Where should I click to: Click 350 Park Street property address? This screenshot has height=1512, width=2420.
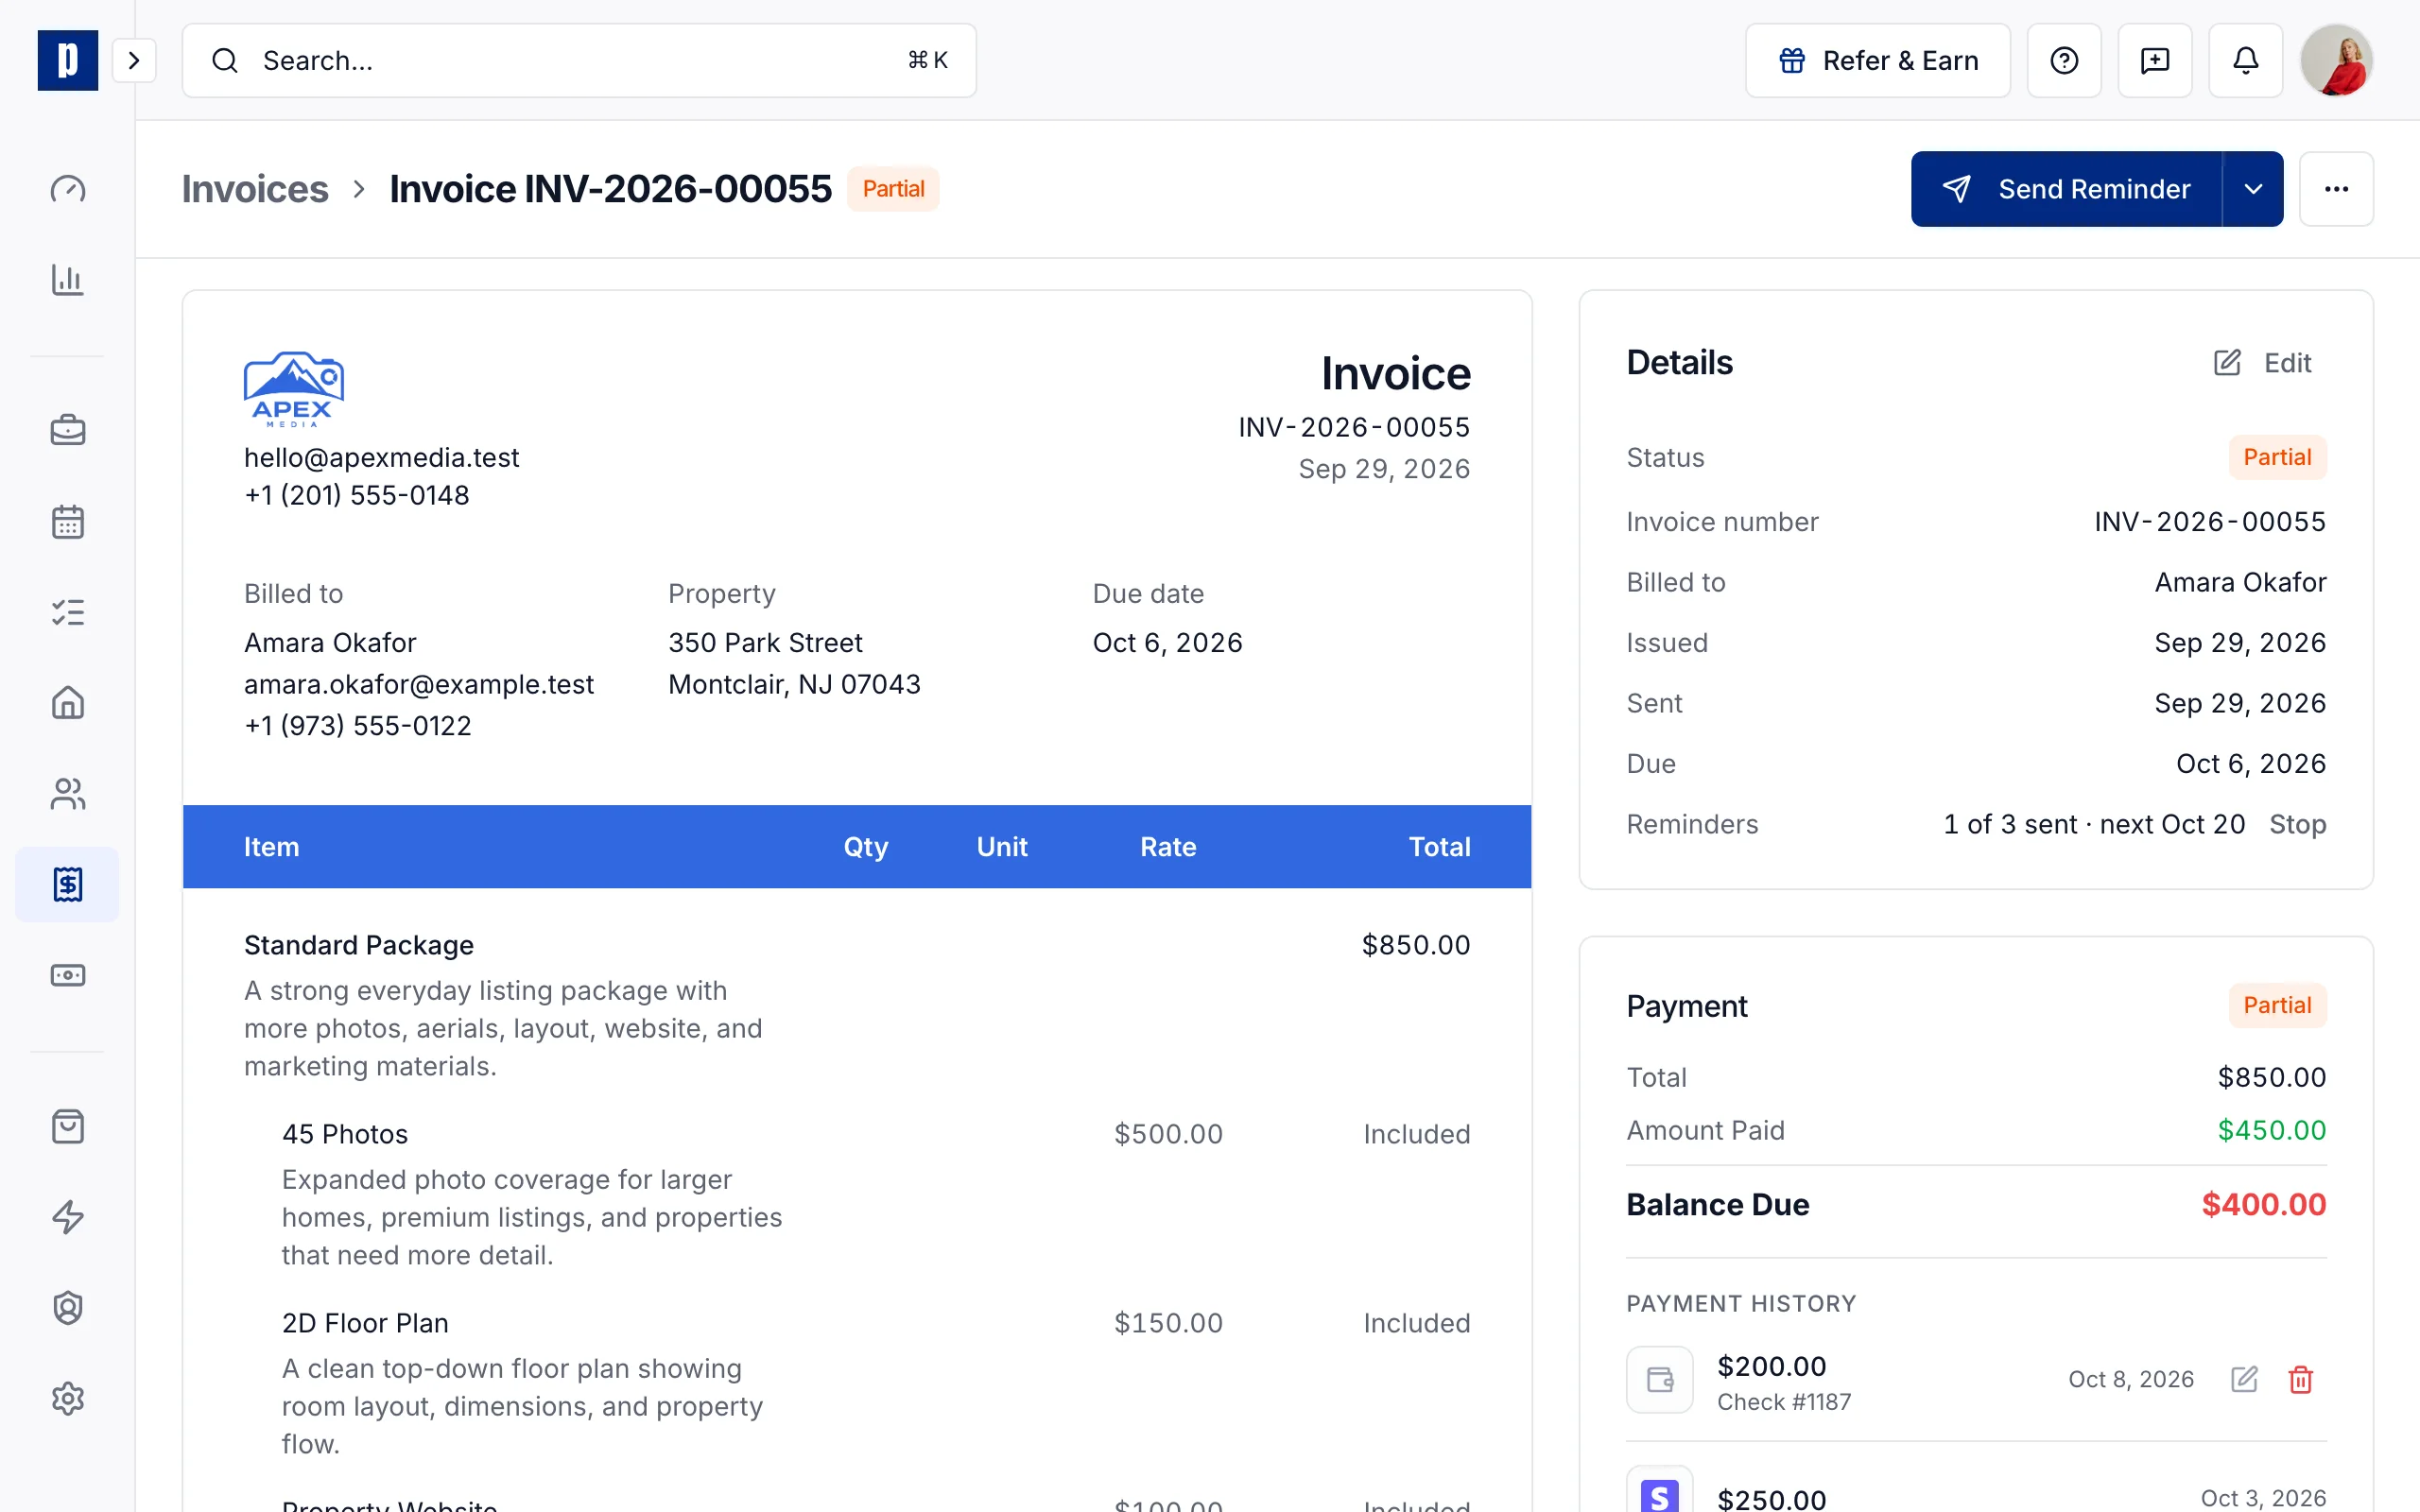pyautogui.click(x=765, y=642)
